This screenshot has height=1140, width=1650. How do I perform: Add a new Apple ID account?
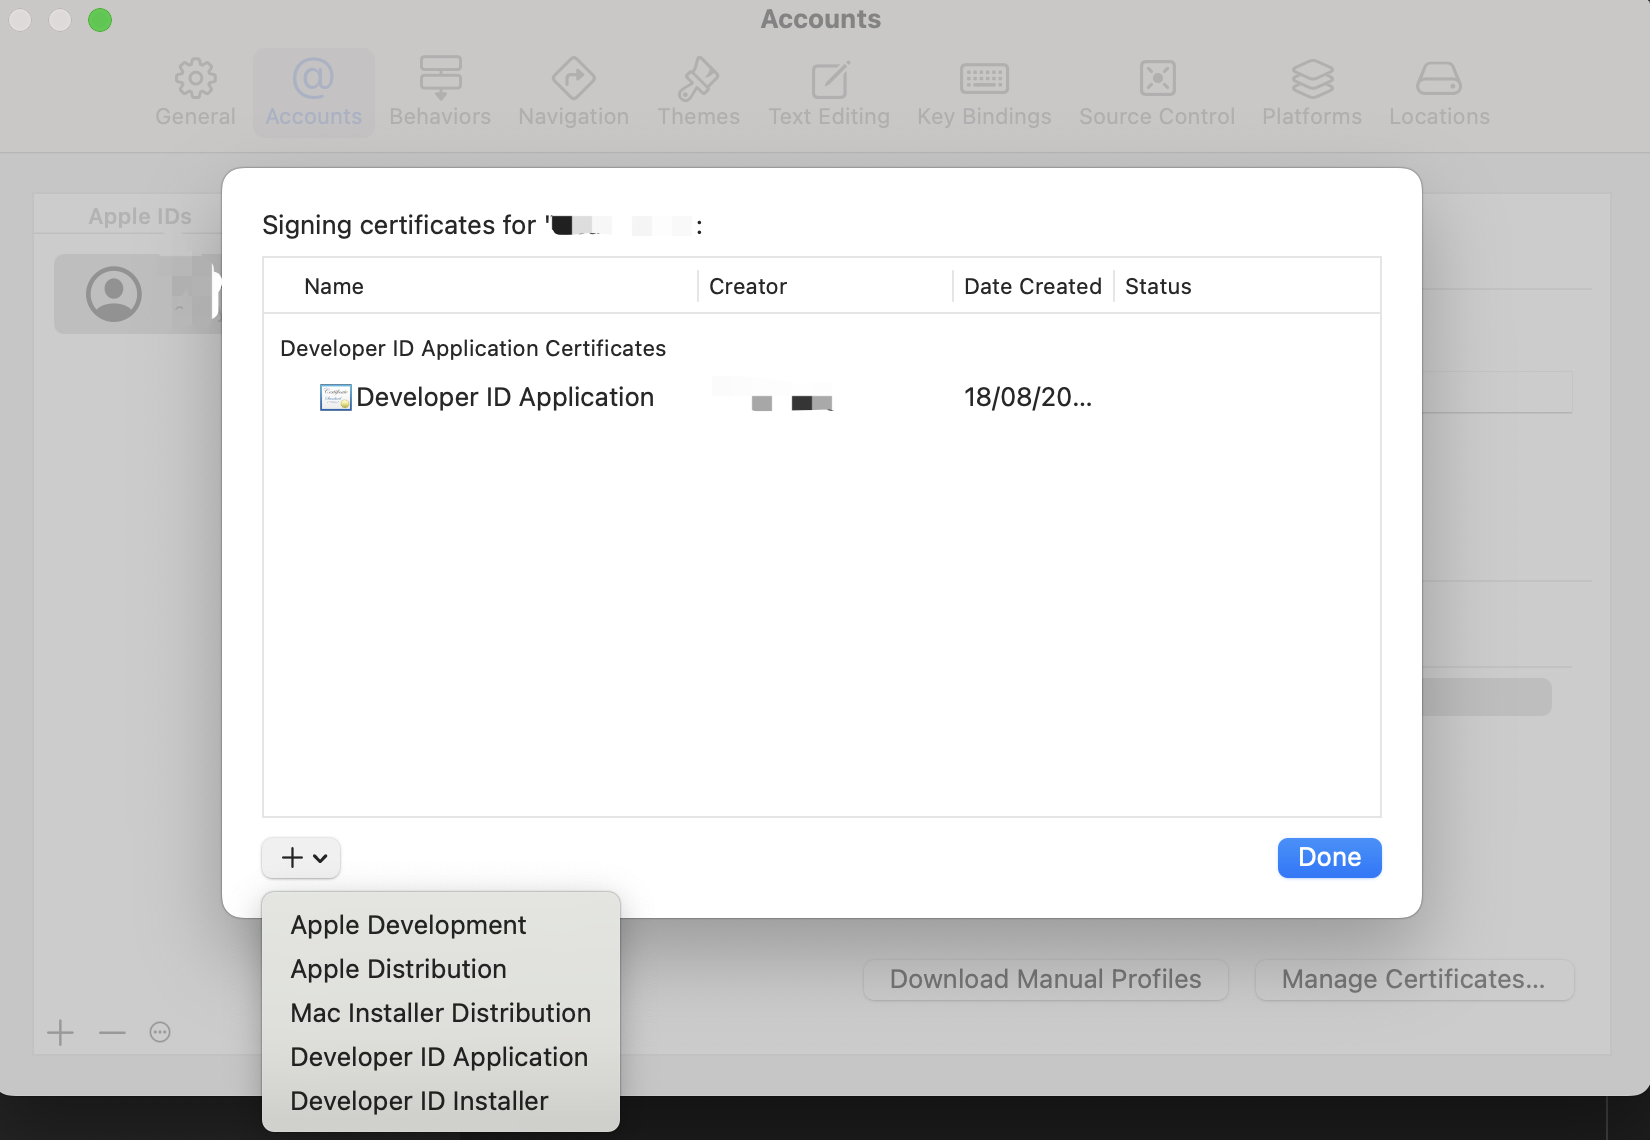61,1032
